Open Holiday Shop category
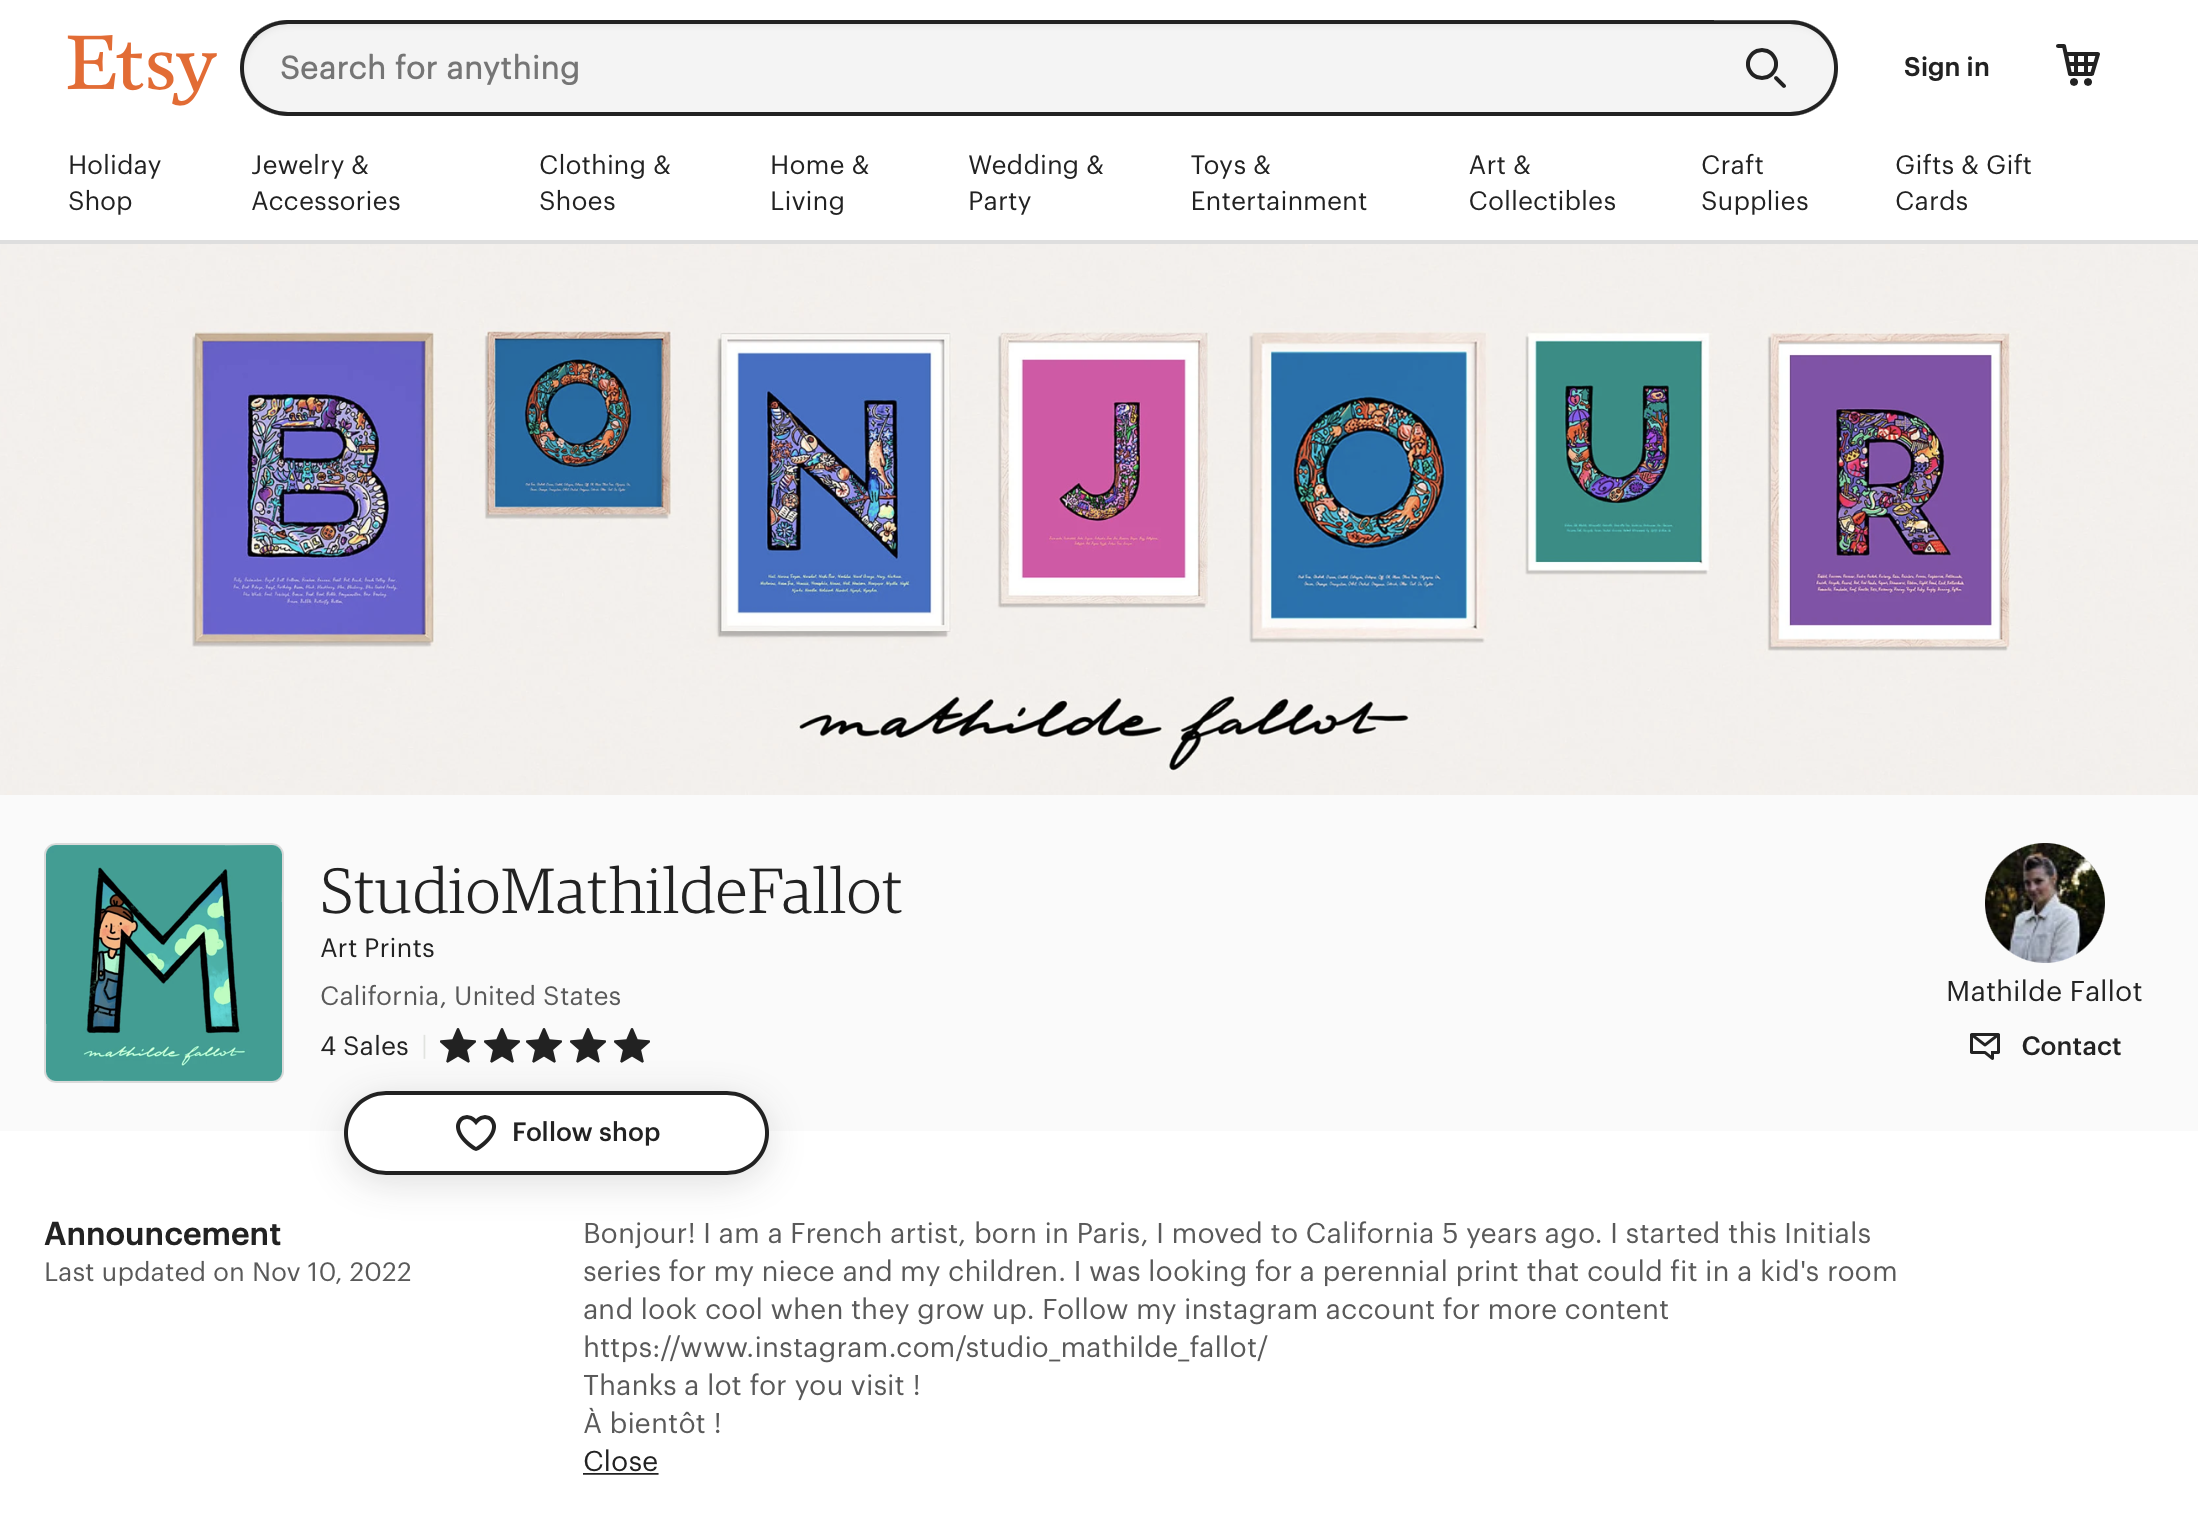Image resolution: width=2198 pixels, height=1528 pixels. [x=114, y=183]
